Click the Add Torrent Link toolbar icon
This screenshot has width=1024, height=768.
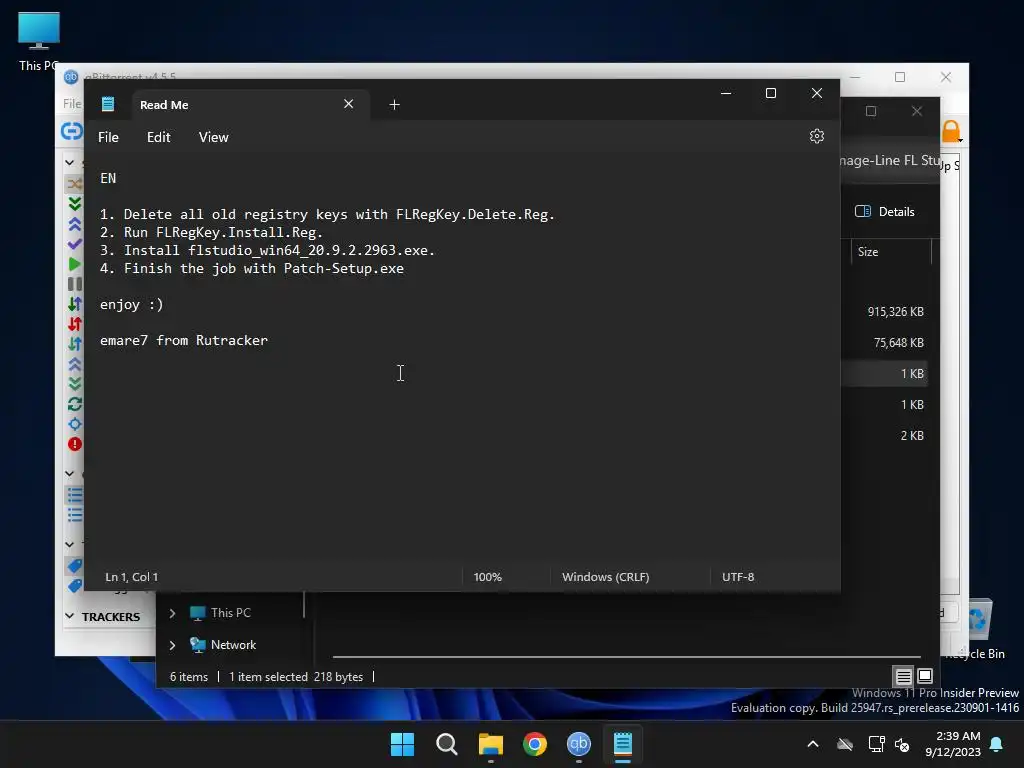click(x=71, y=131)
